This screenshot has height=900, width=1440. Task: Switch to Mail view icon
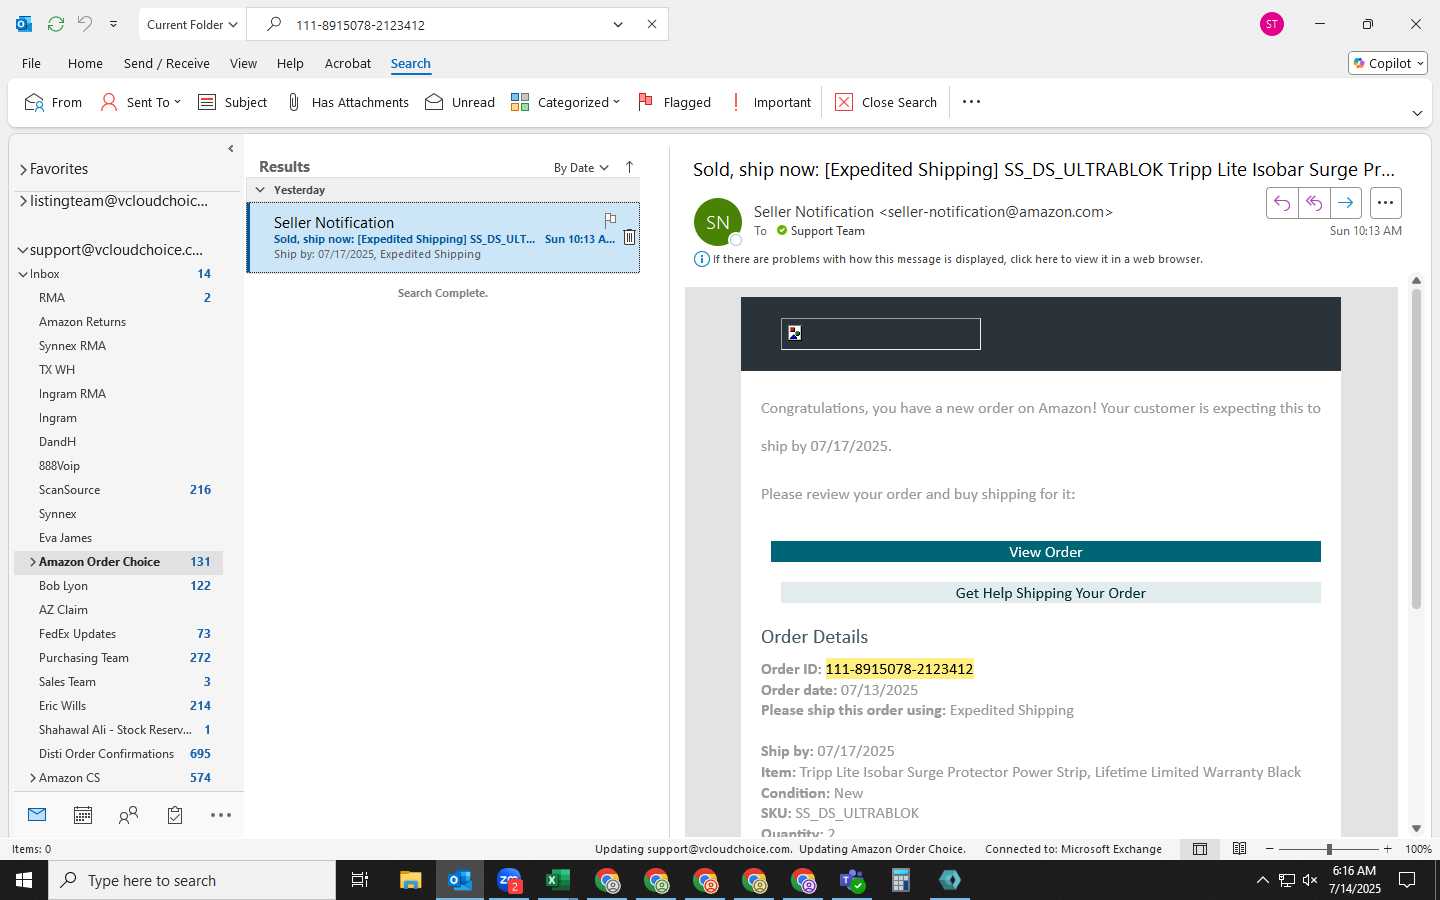(x=37, y=815)
